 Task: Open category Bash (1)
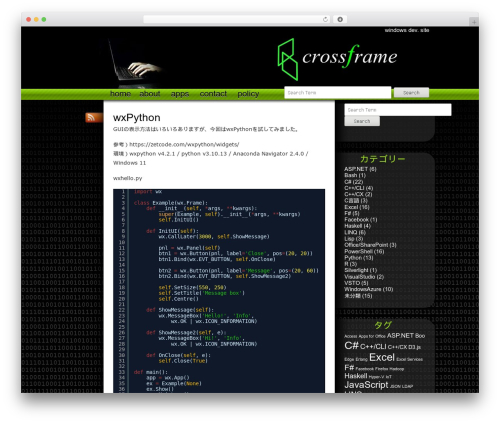tap(355, 175)
